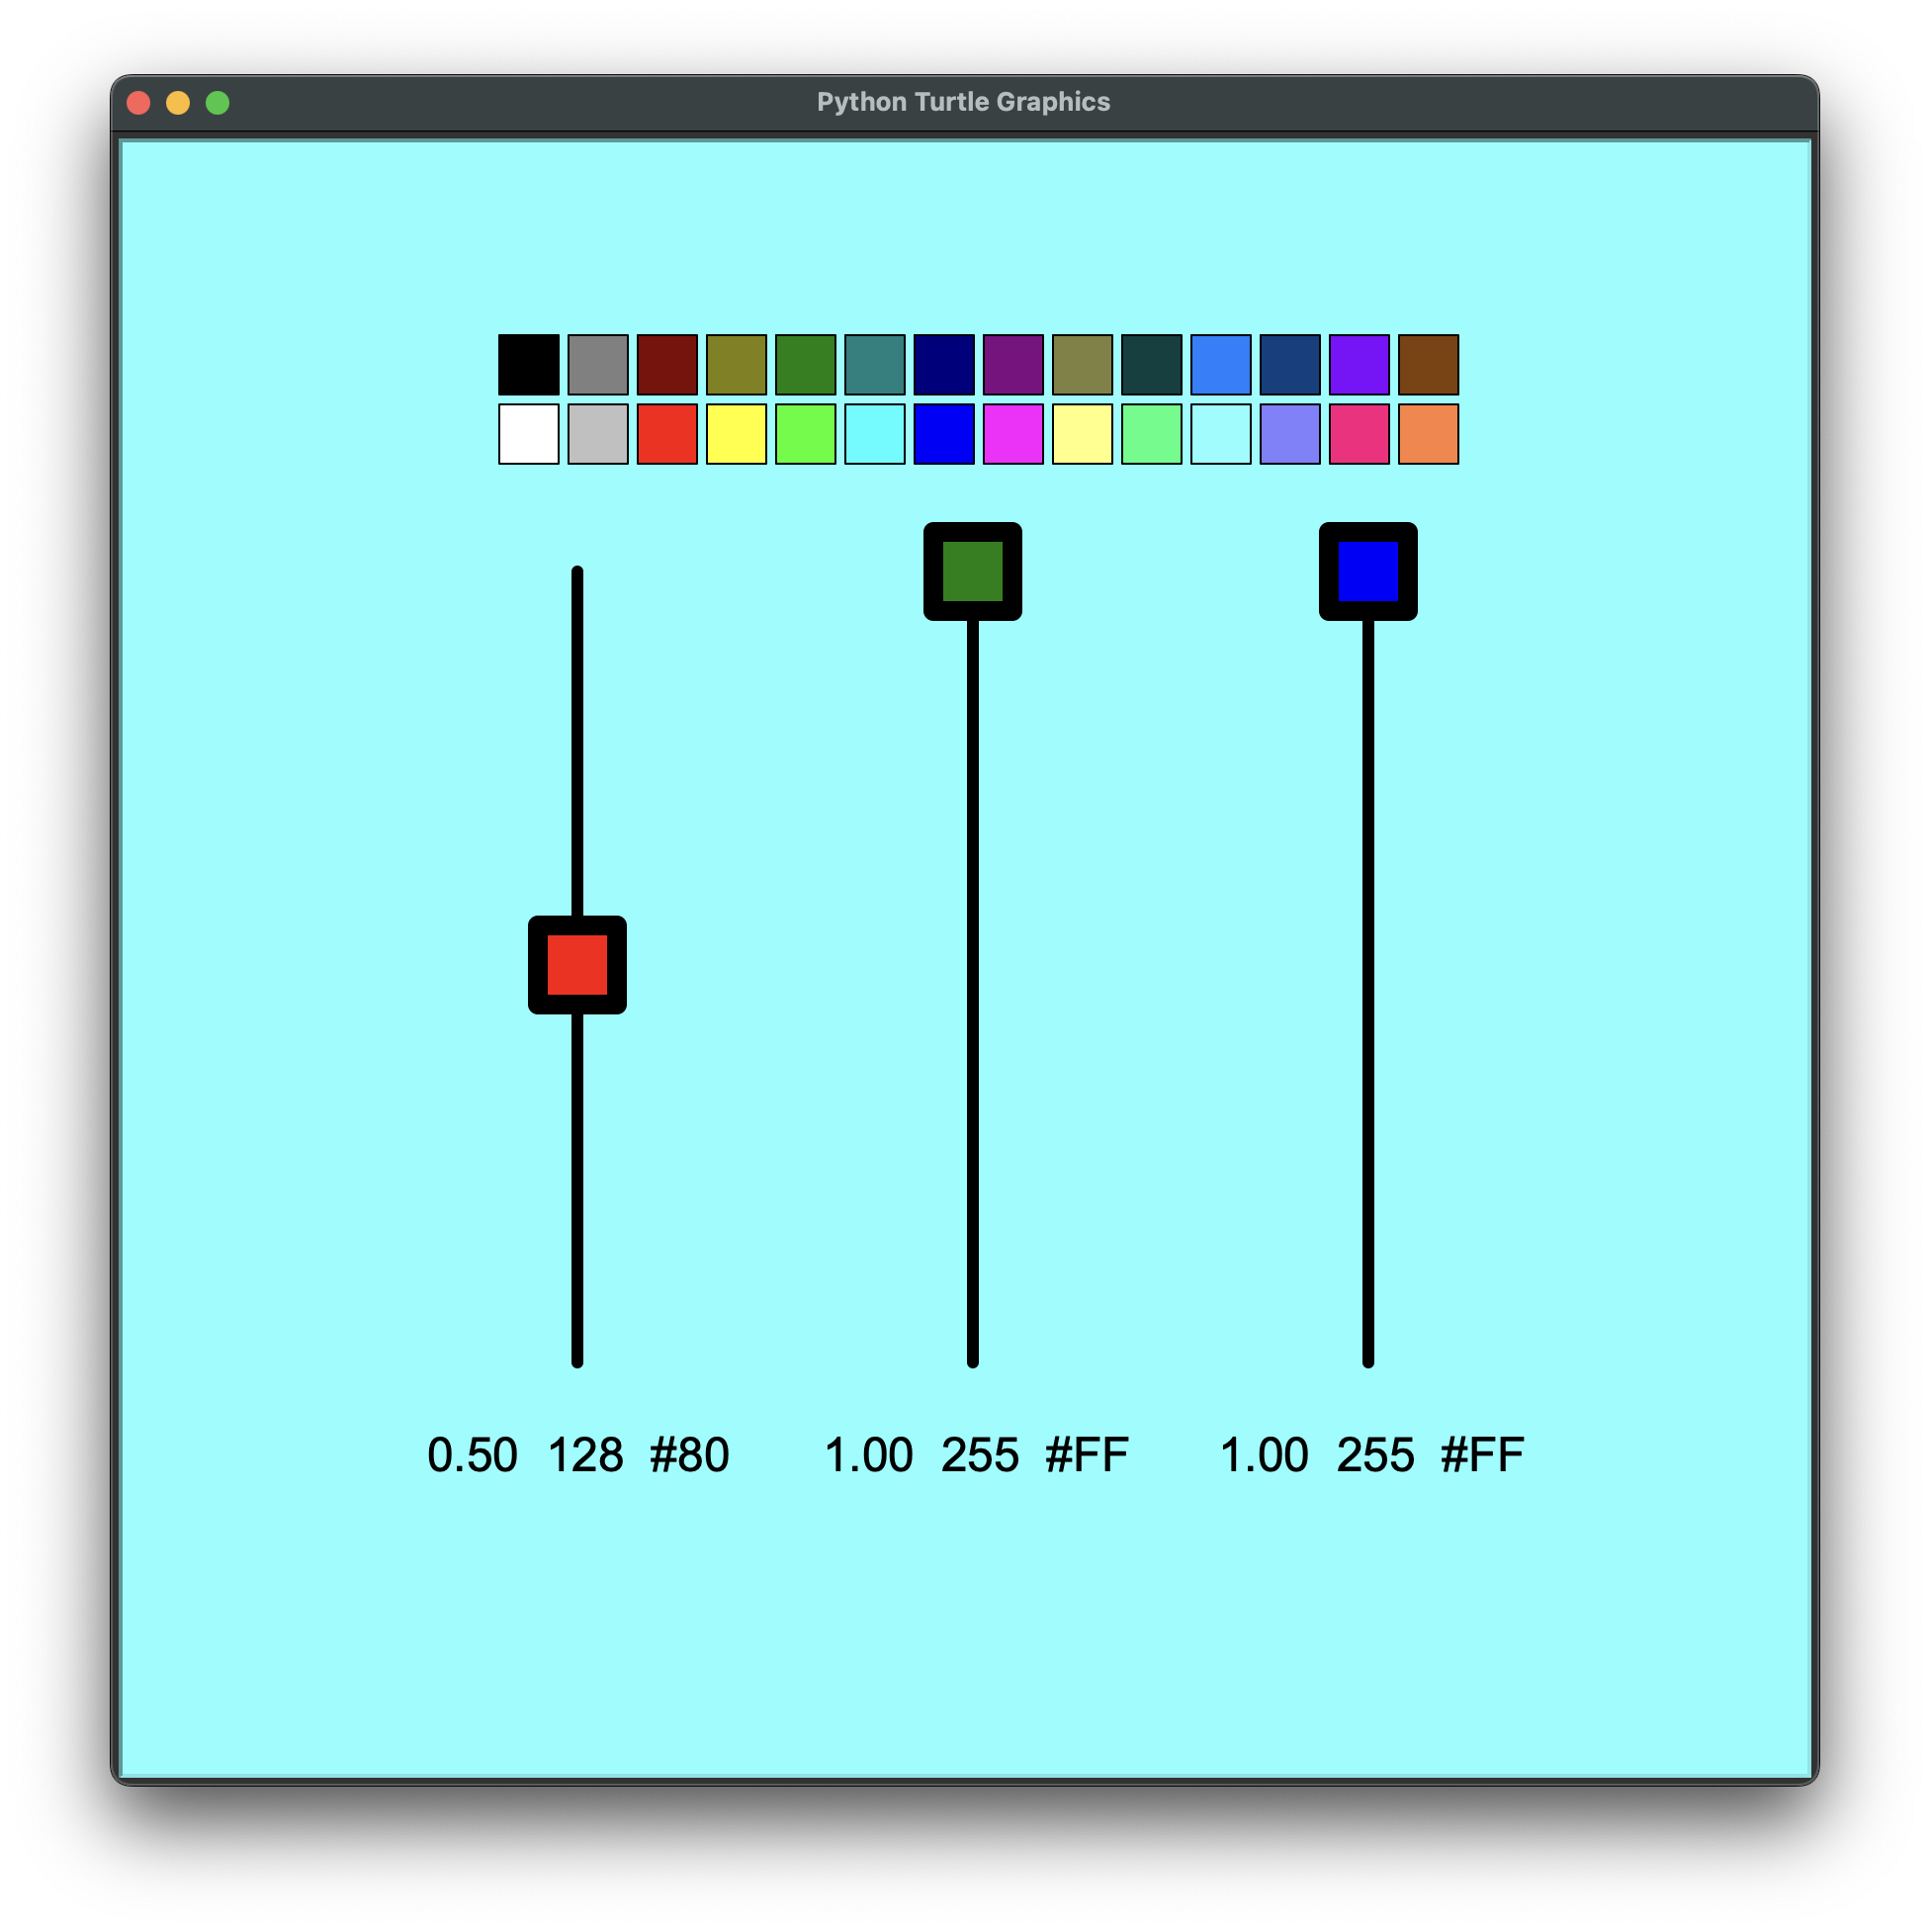Choose the dark maroon swatch

pyautogui.click(x=667, y=365)
